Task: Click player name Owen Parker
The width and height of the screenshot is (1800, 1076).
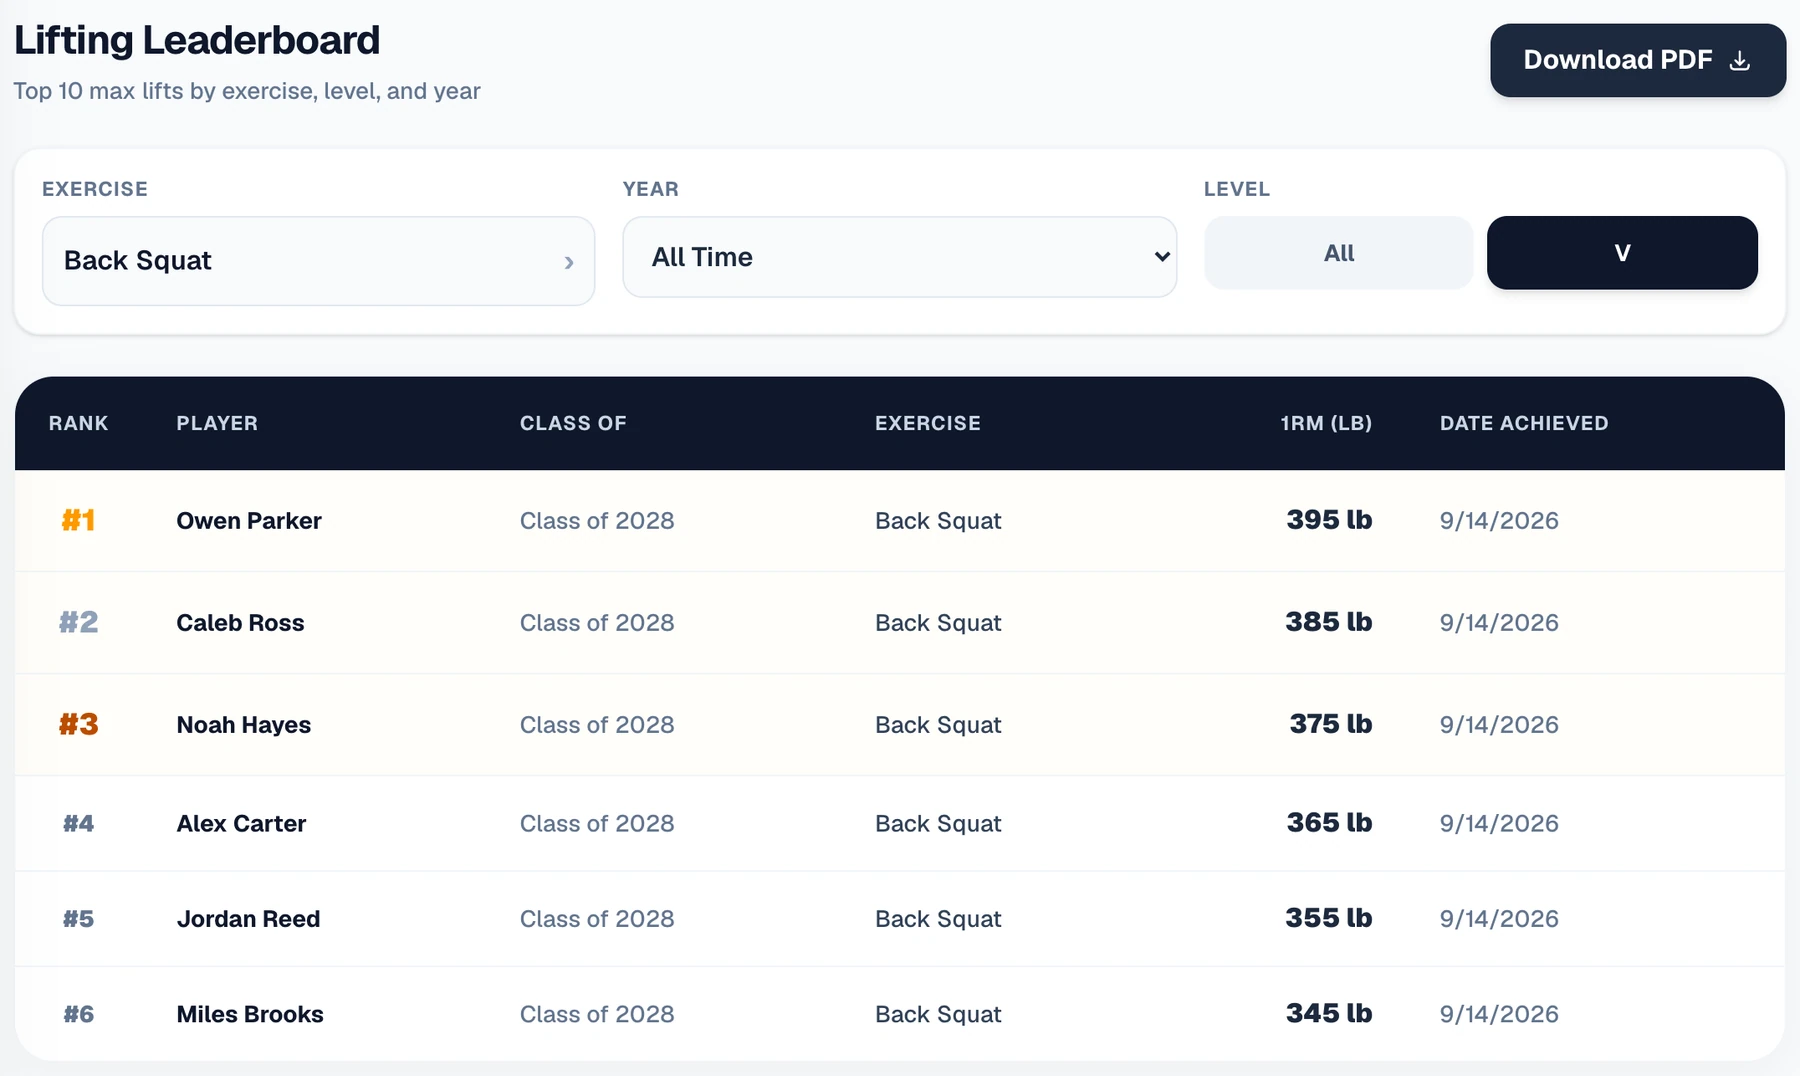Action: pyautogui.click(x=249, y=521)
